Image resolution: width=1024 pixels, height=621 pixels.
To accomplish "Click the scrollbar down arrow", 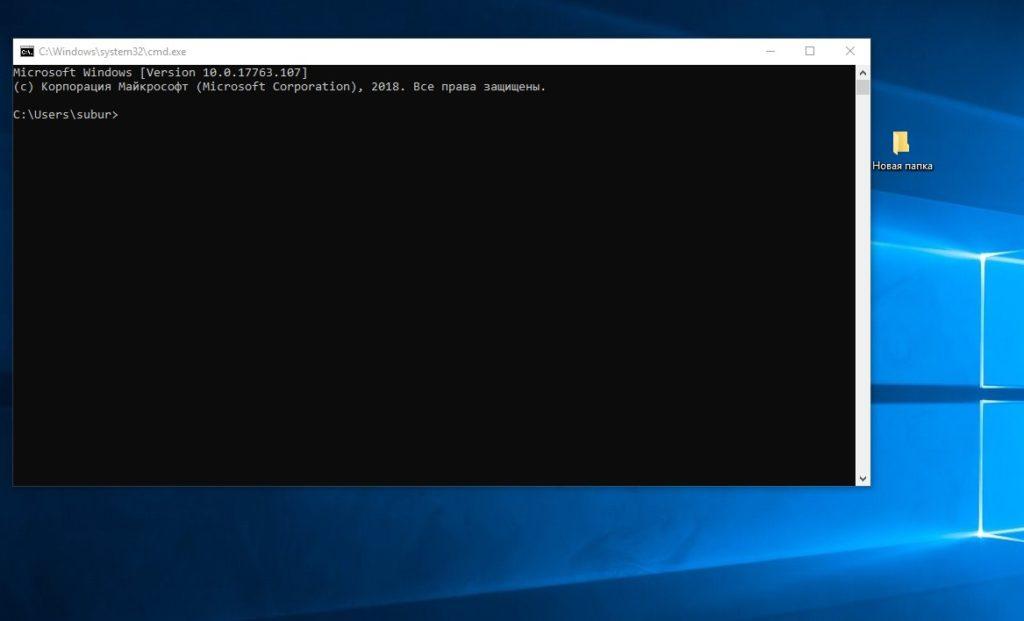I will pos(862,479).
